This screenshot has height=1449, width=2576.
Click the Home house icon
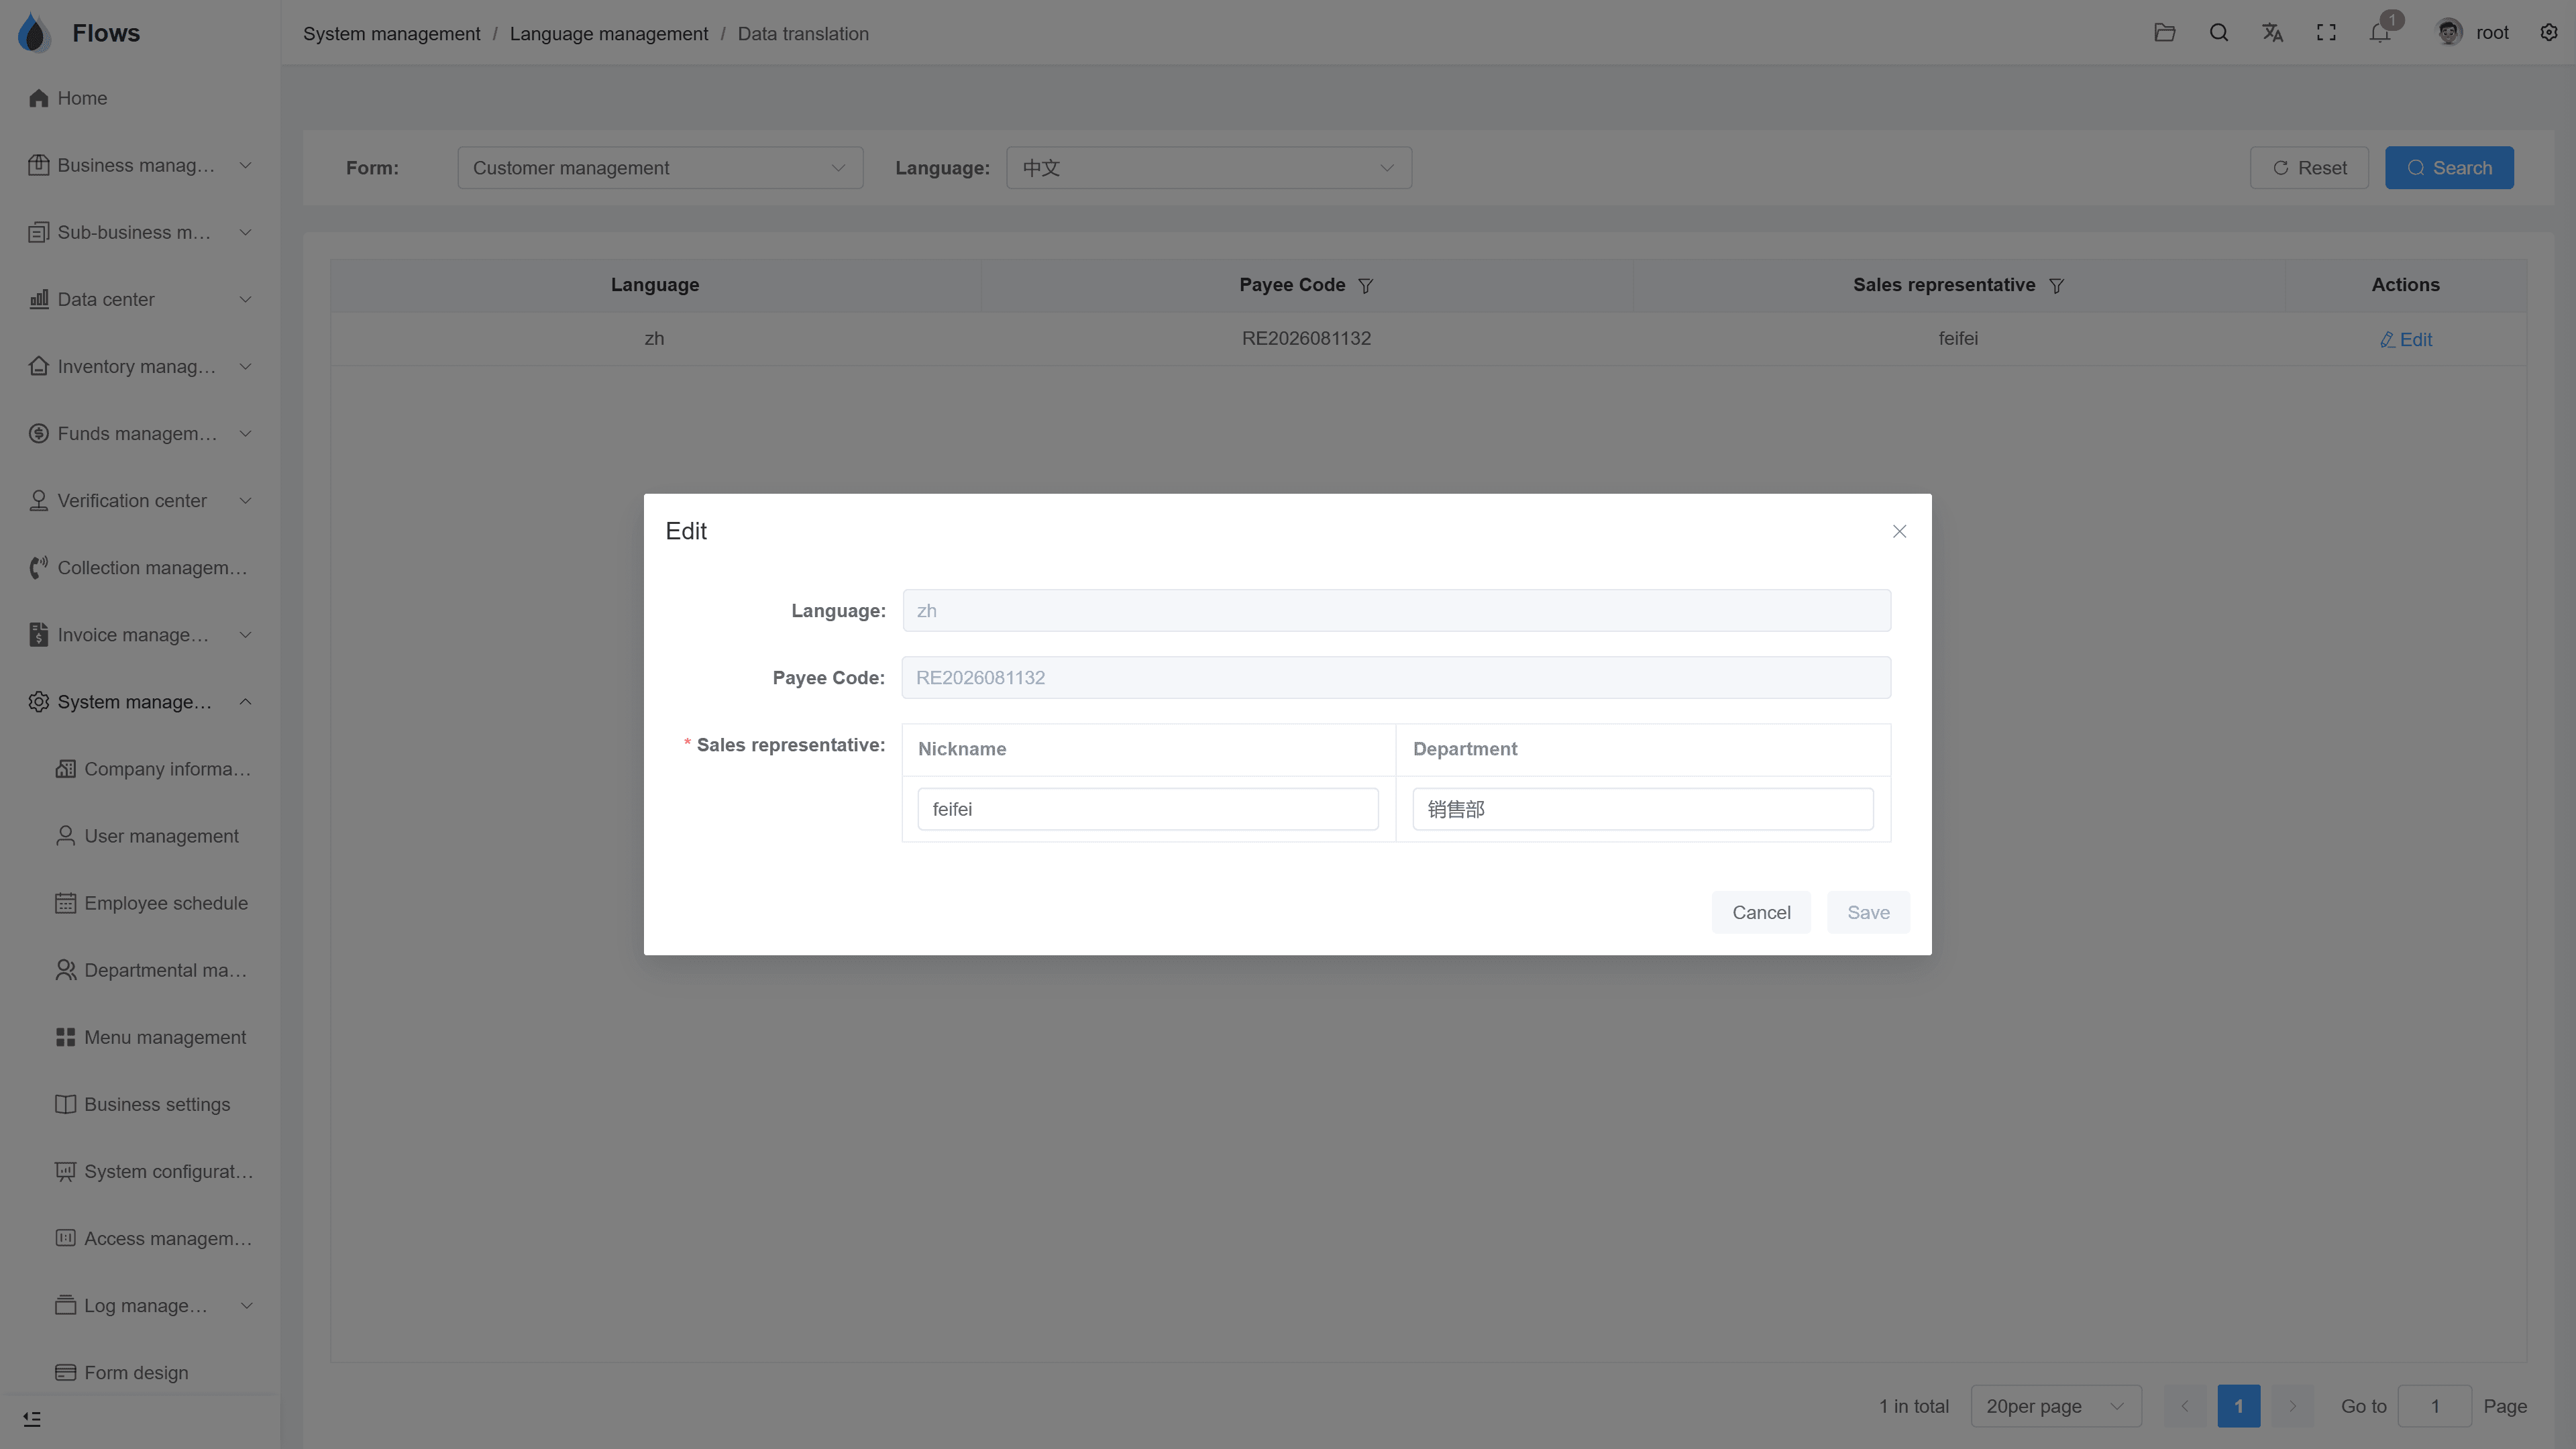coord(39,98)
